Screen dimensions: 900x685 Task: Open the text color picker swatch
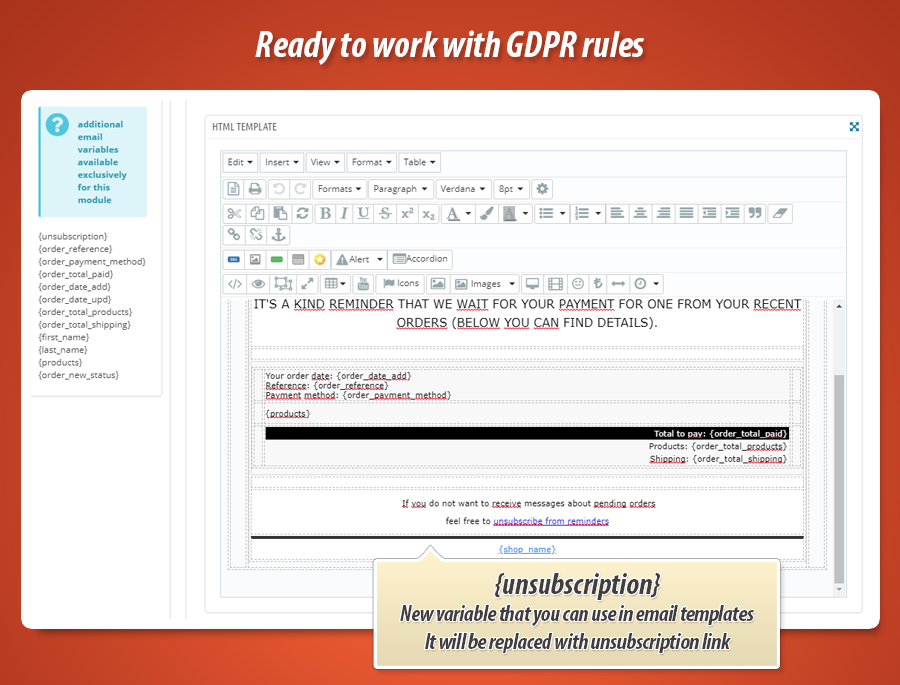pos(454,213)
